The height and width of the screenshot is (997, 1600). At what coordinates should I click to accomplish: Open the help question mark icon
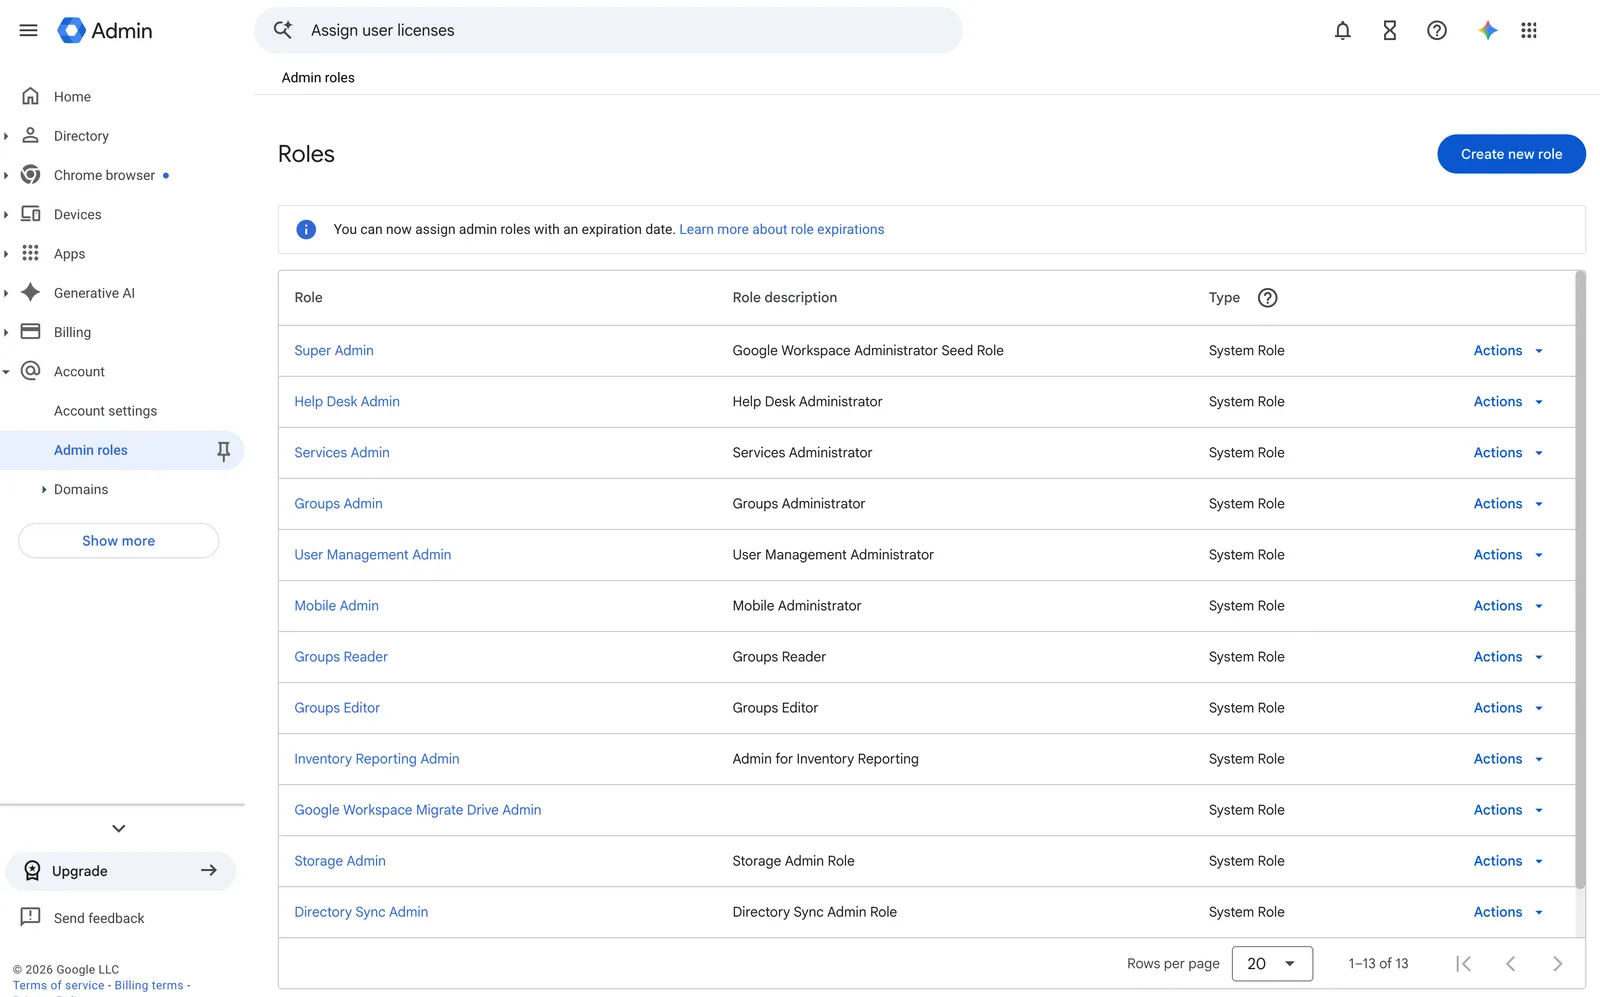(1436, 30)
